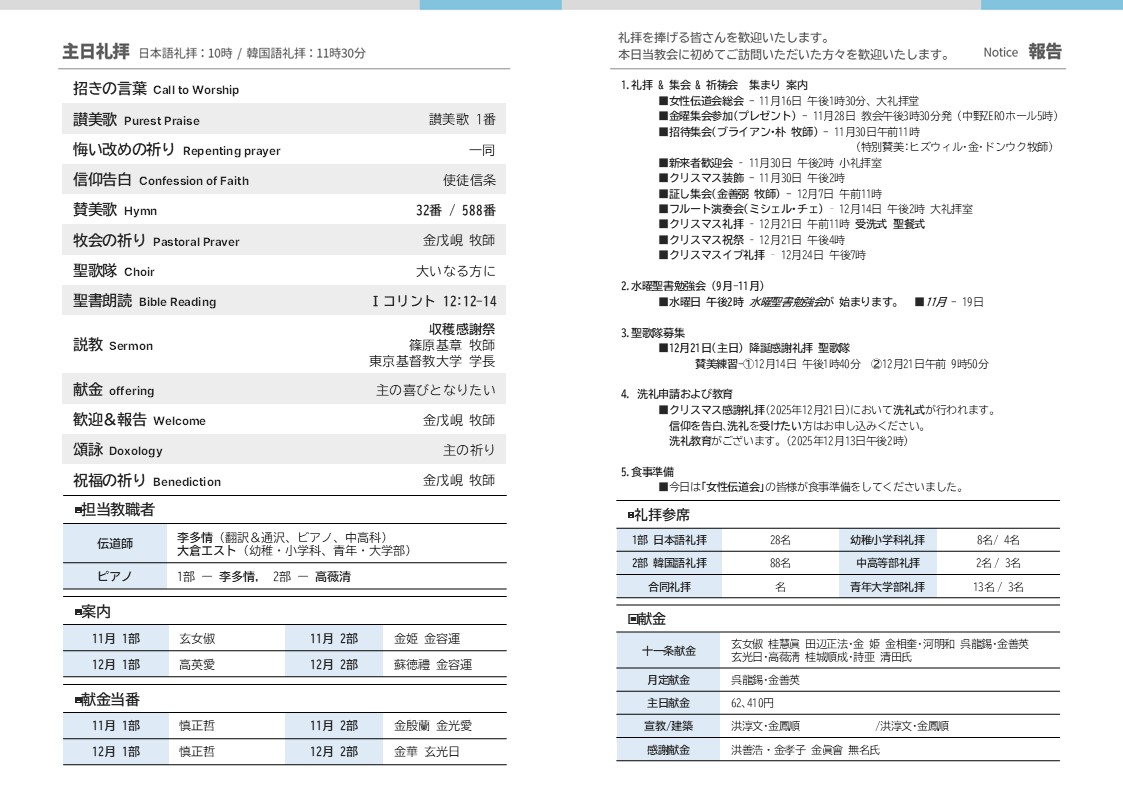Click the 伝道師 label cell
1123x794 pixels.
point(114,544)
